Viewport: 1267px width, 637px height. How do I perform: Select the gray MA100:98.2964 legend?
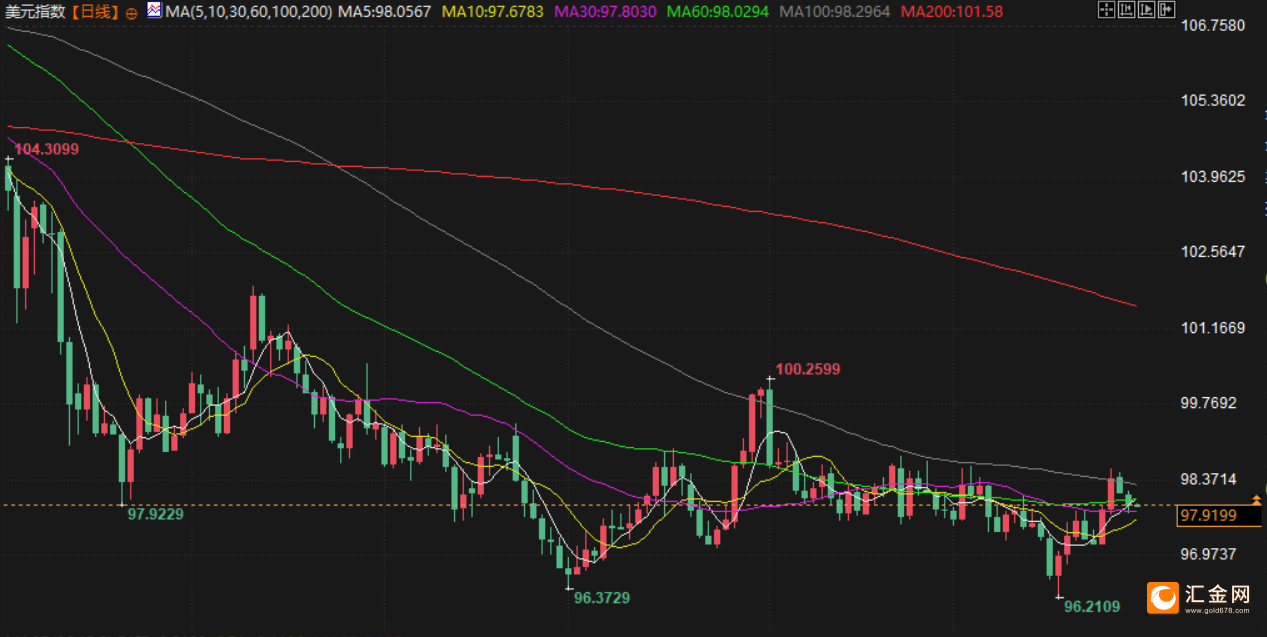point(836,12)
